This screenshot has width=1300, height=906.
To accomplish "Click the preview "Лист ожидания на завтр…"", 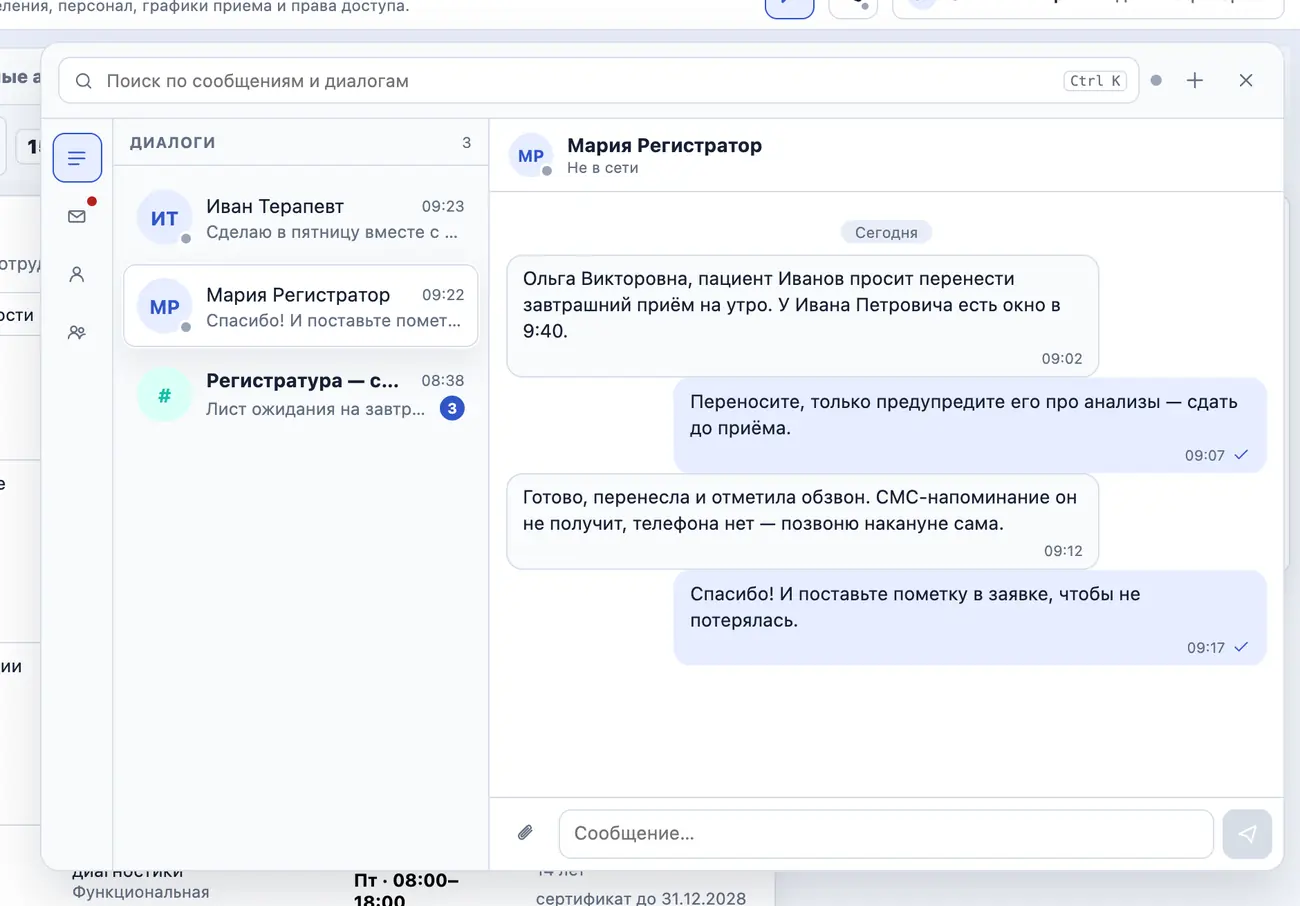I will (315, 408).
